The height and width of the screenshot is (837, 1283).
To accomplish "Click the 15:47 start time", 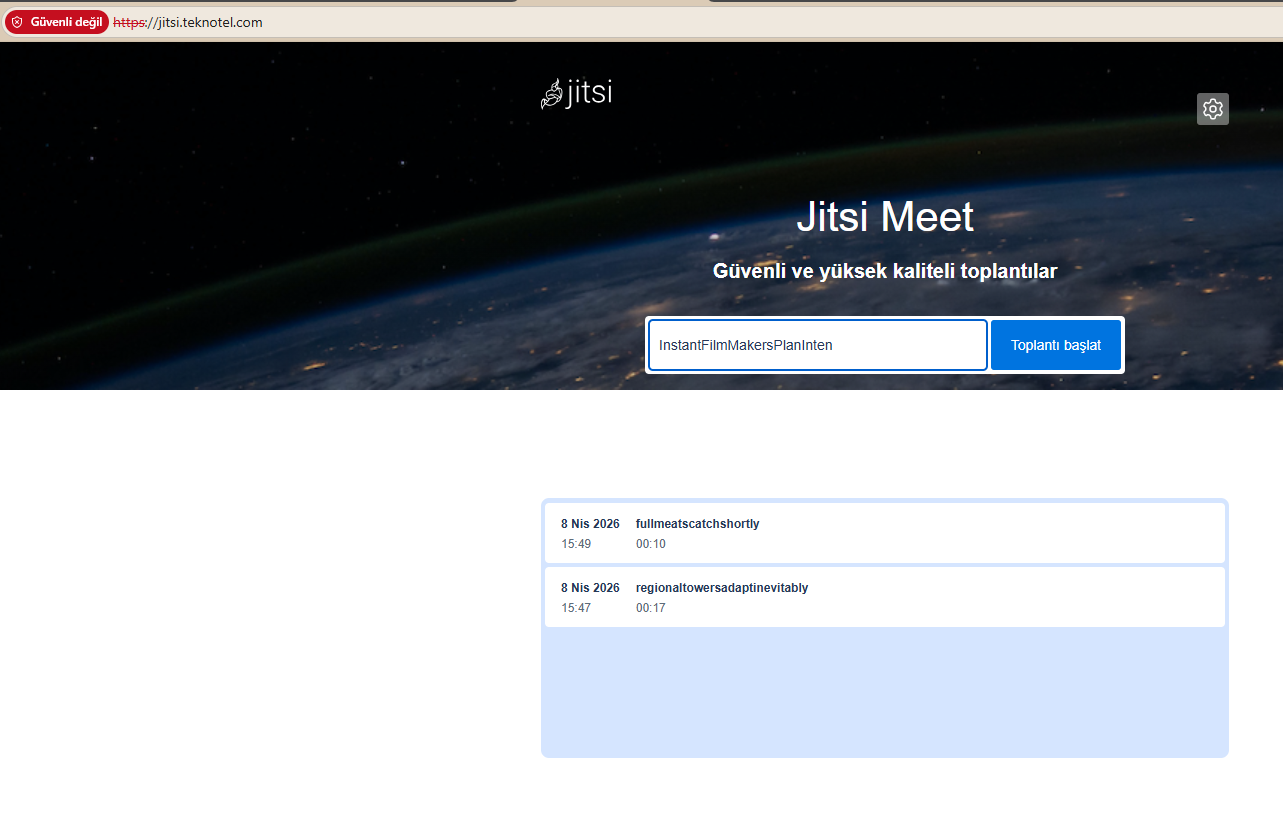I will [576, 608].
